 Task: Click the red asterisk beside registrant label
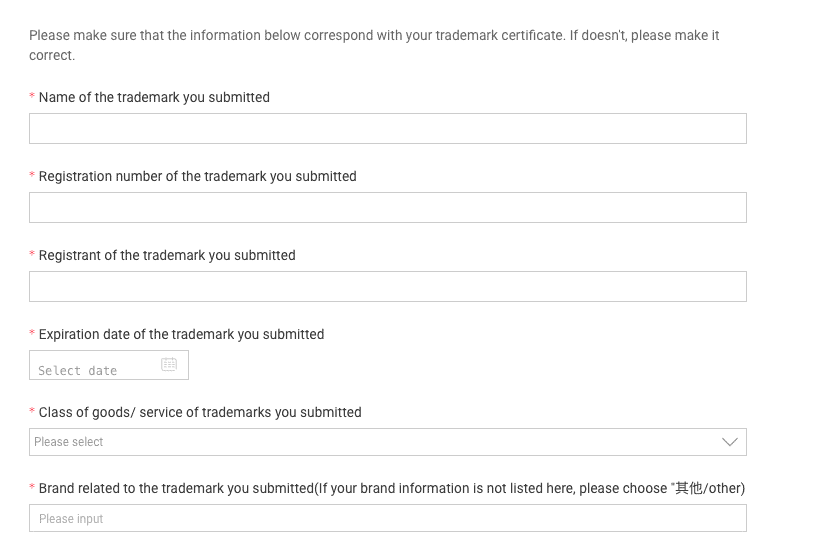pyautogui.click(x=32, y=255)
